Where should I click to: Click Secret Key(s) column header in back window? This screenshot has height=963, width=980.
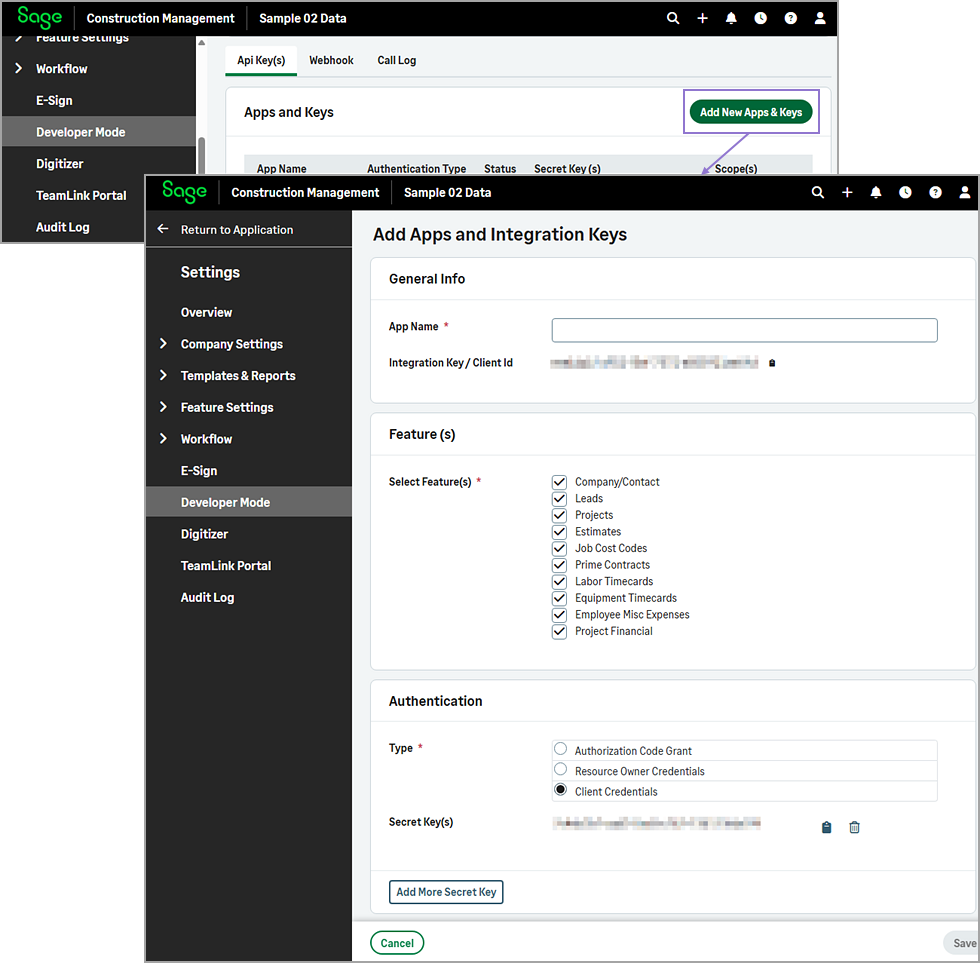point(567,169)
